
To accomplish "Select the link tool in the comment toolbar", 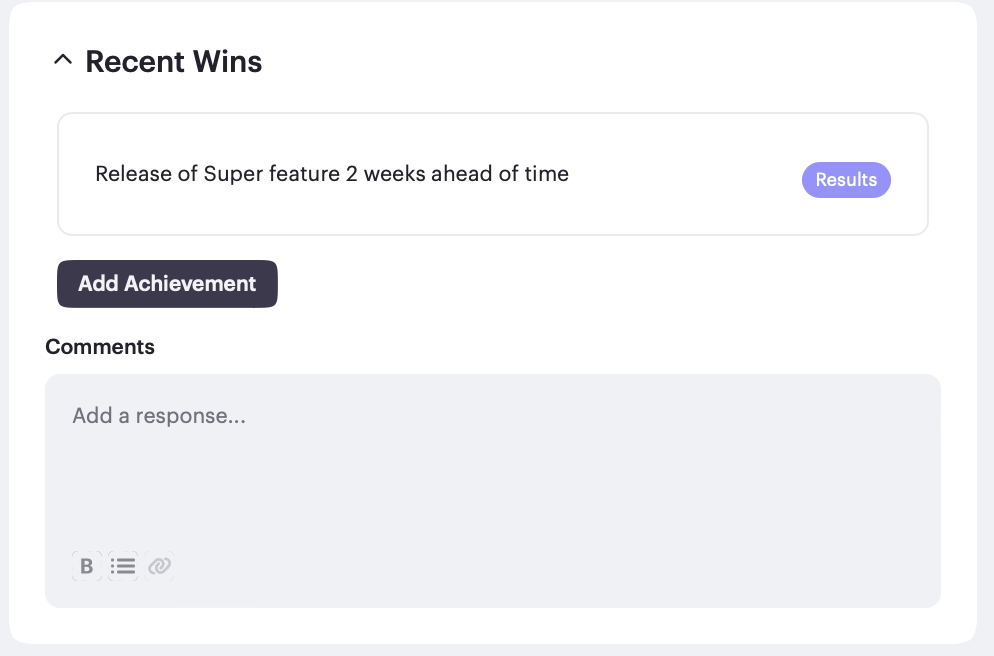I will pyautogui.click(x=159, y=566).
